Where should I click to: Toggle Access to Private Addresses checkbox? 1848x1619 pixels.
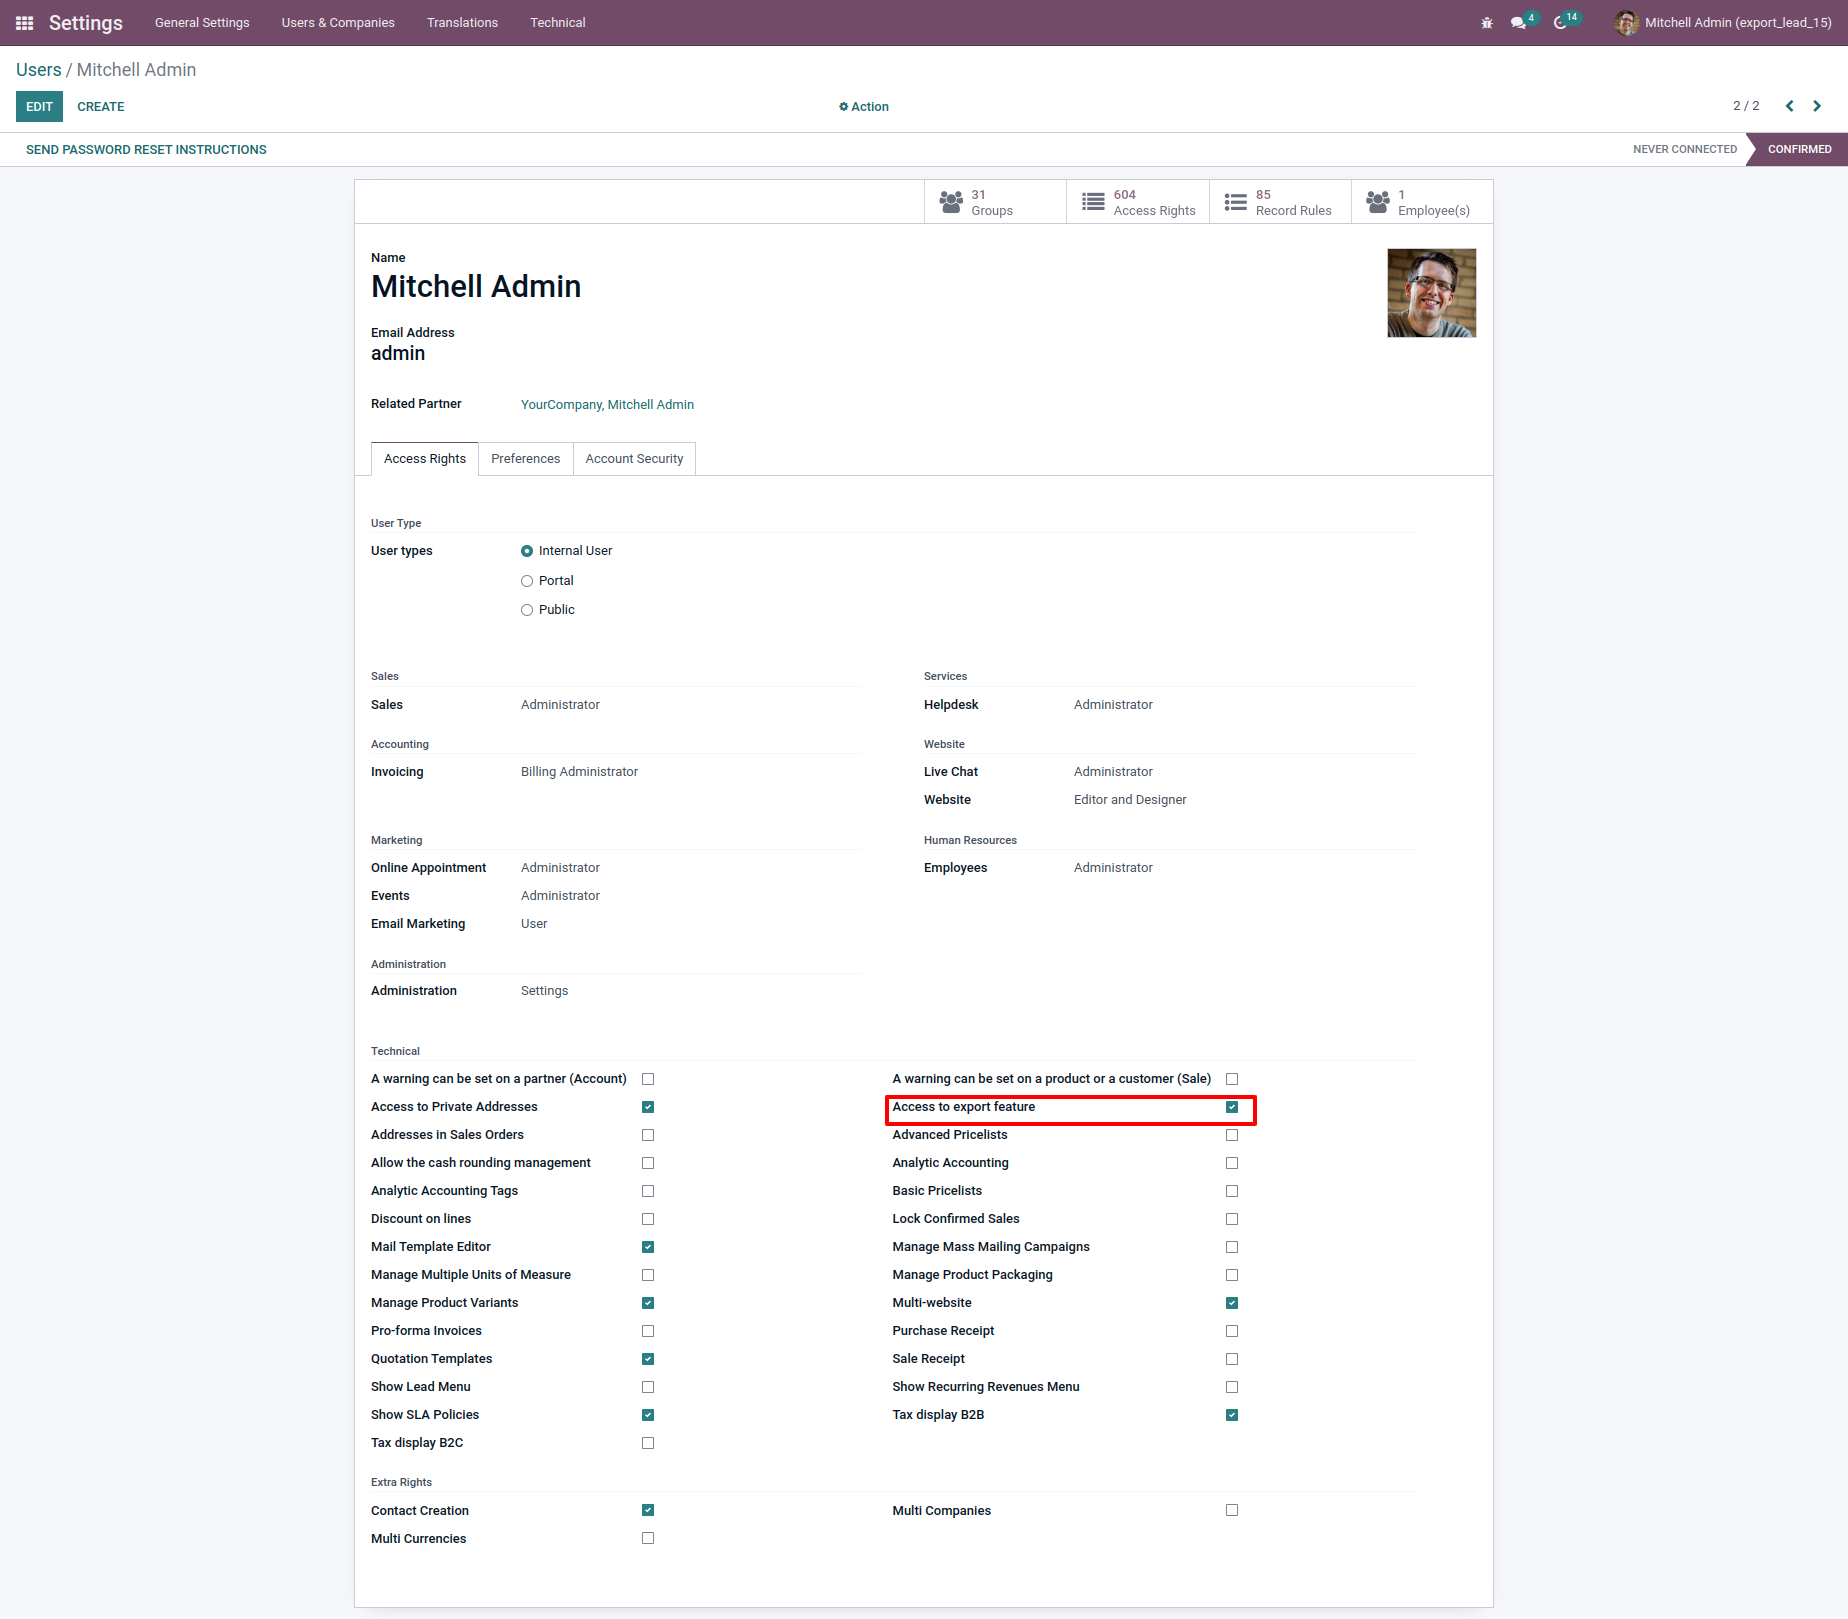pos(648,1107)
